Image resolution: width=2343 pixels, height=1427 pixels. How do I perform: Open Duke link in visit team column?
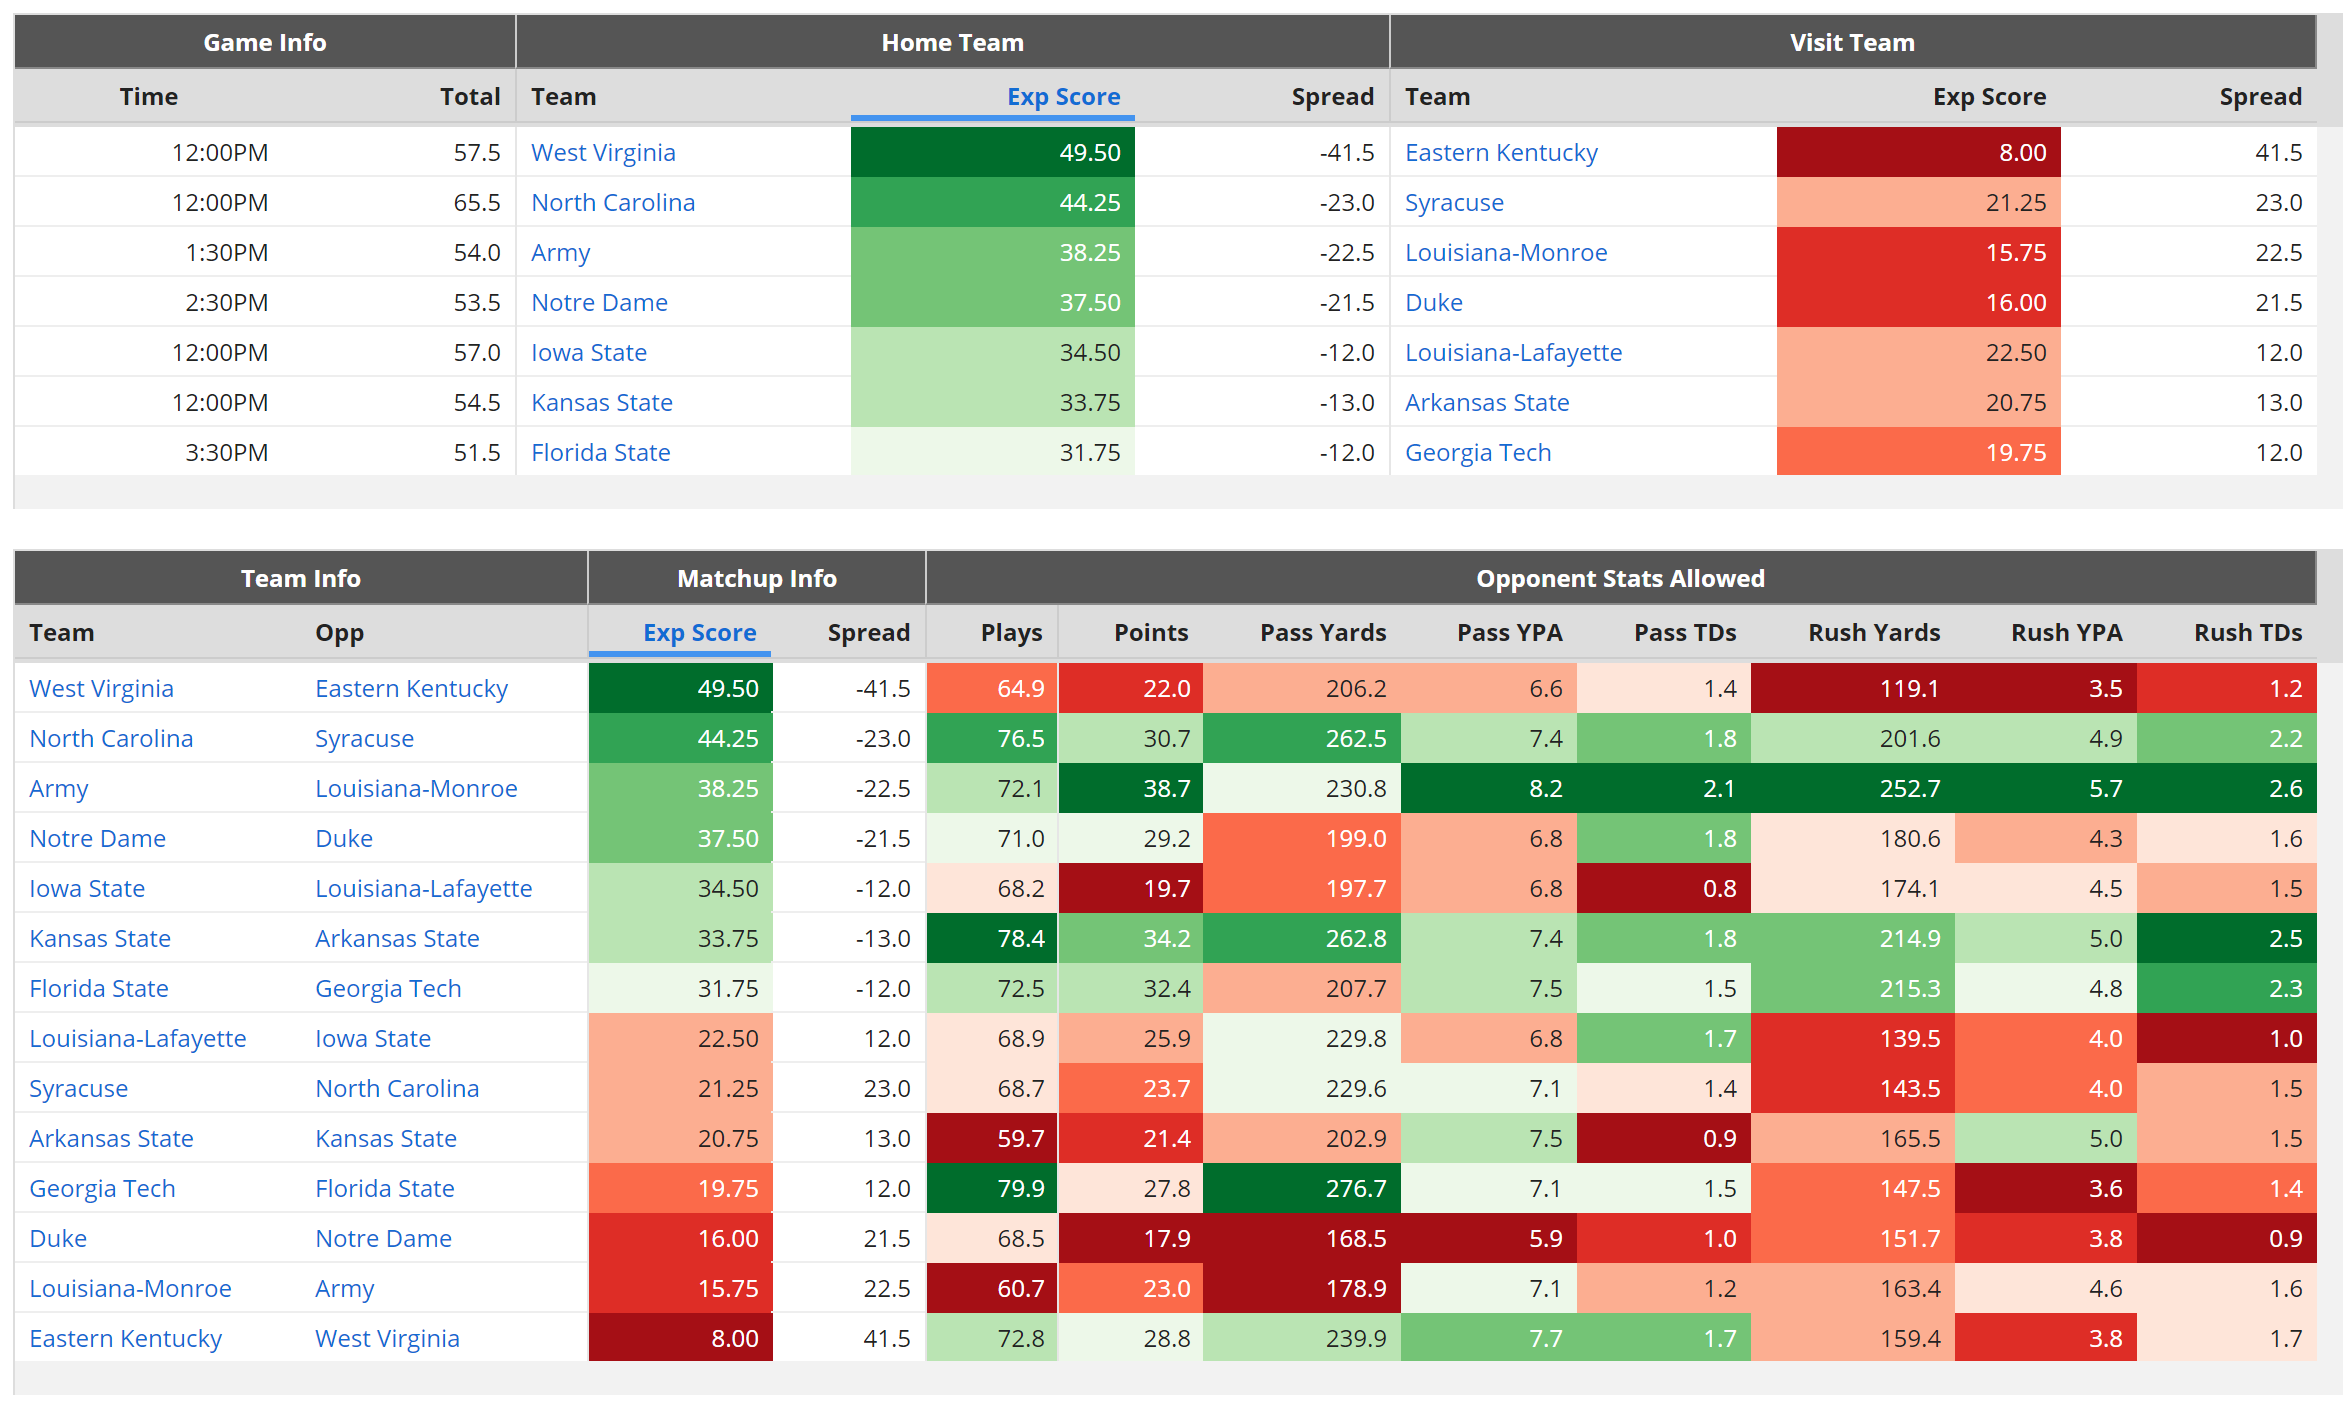click(x=1434, y=302)
